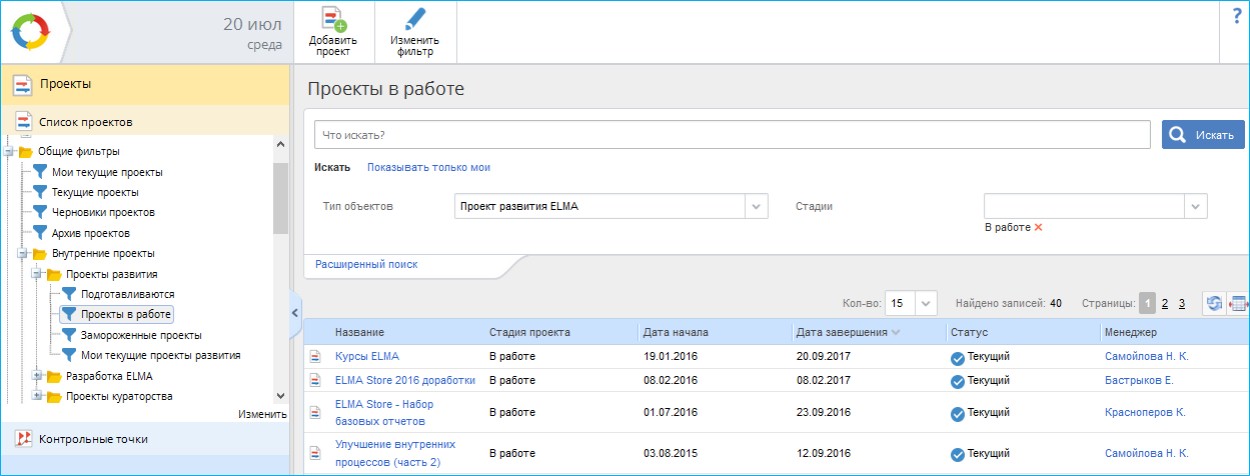Viewport: 1250px width, 476px height.
Task: Open the 'Тип объектов' dropdown
Action: [x=756, y=206]
